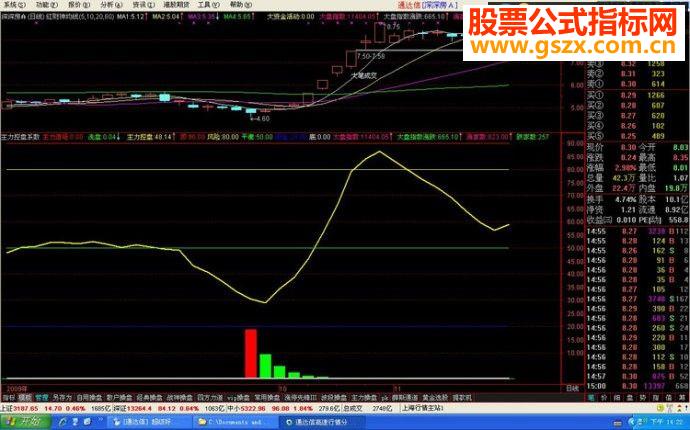Switch to the 通达信 taskbar window
This screenshot has height=430, width=690.
pos(148,423)
